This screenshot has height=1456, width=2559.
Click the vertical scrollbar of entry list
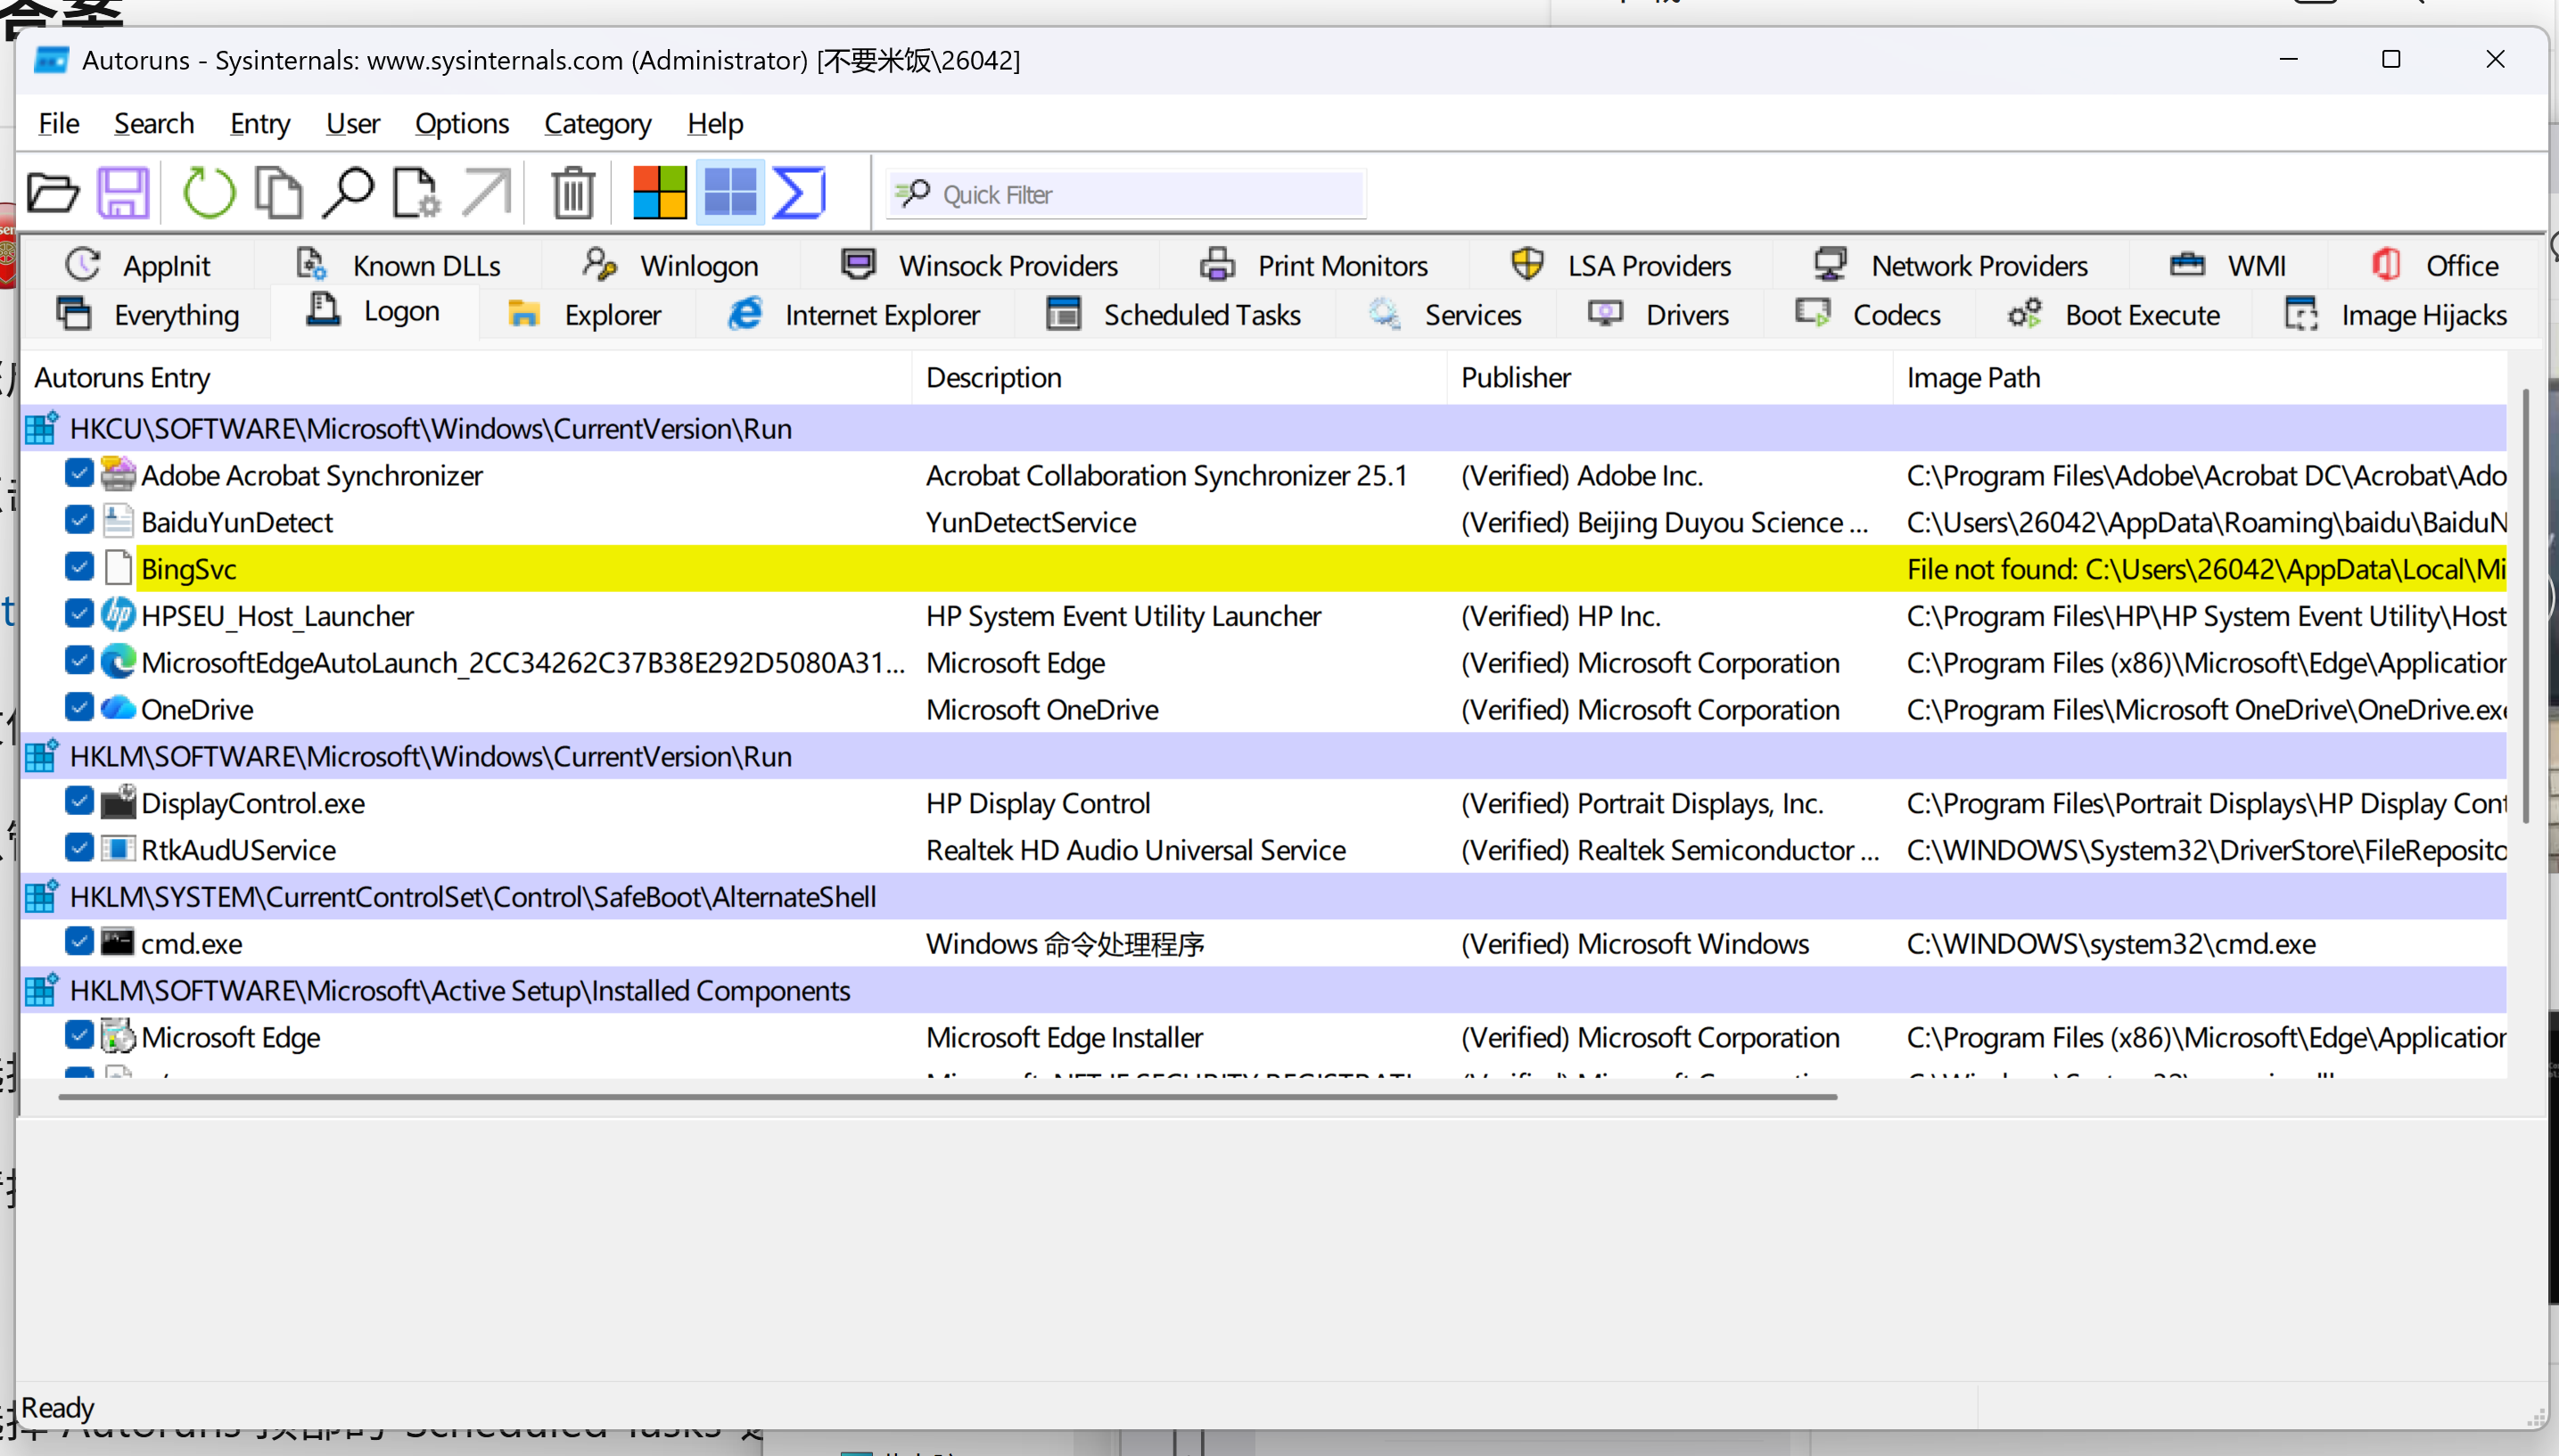[x=2525, y=607]
